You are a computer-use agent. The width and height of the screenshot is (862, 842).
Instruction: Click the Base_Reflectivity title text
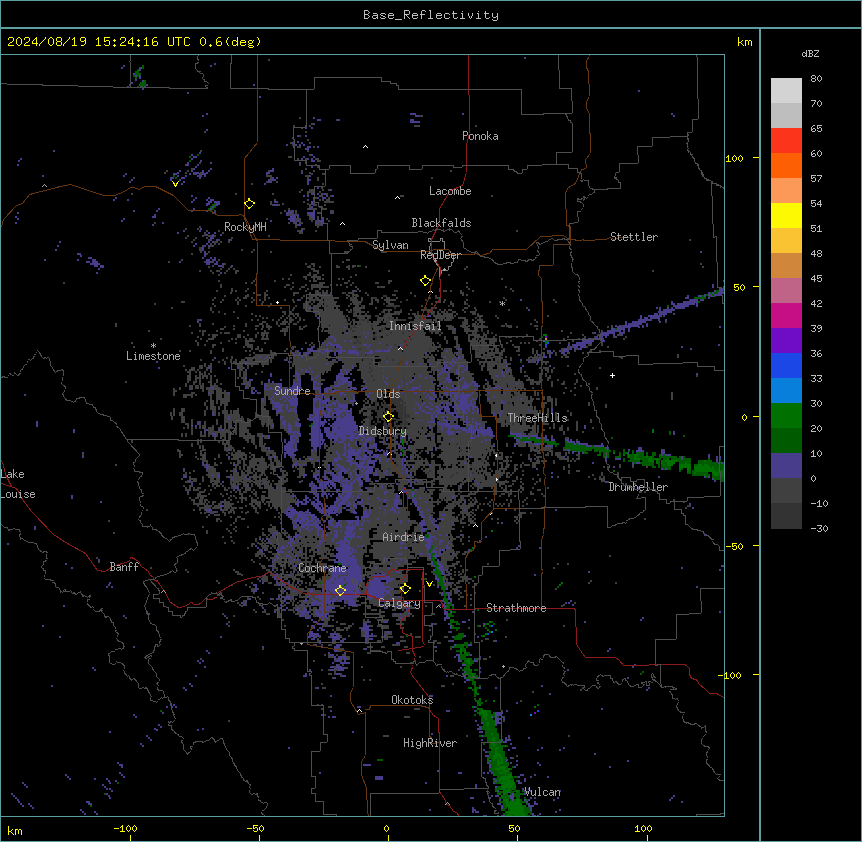tap(431, 15)
